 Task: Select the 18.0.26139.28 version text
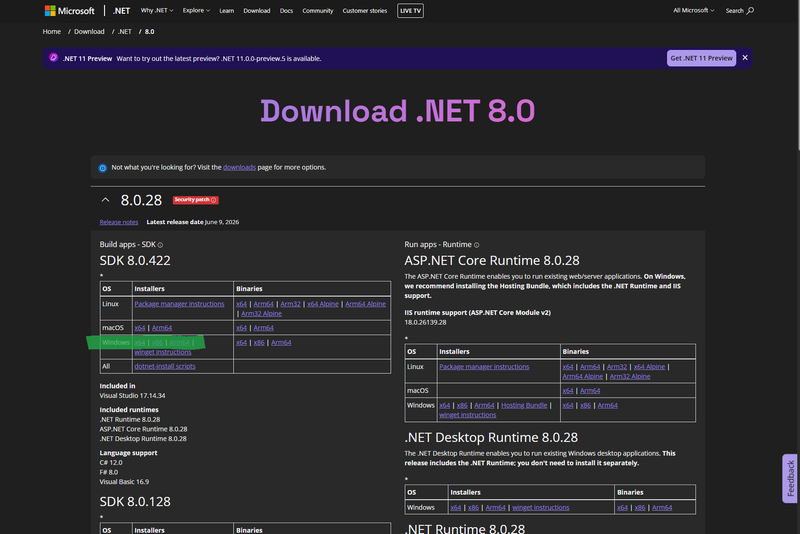pos(426,322)
